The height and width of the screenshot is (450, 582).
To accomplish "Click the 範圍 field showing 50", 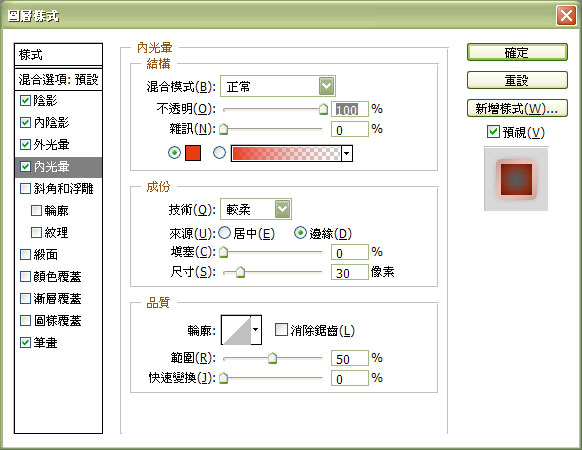I will pyautogui.click(x=350, y=358).
